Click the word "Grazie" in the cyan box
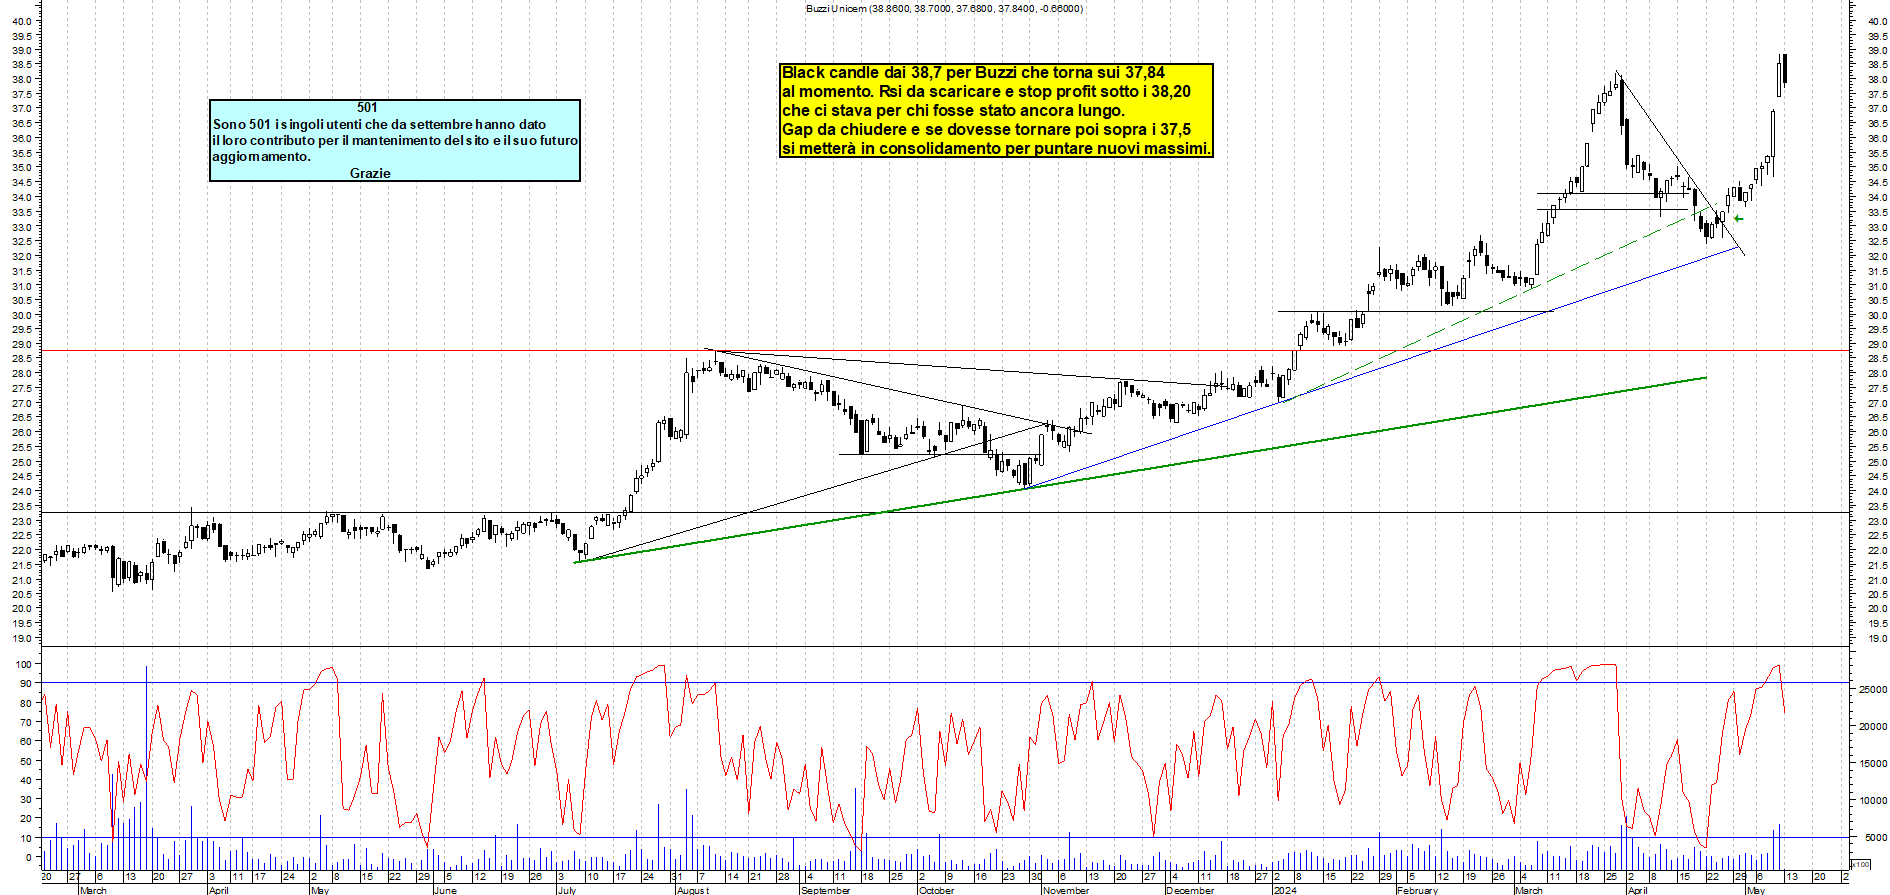The image size is (1890, 895). point(370,173)
